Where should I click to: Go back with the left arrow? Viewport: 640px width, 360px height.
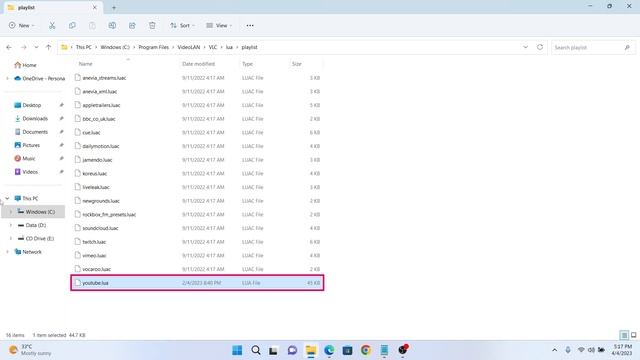(x=9, y=47)
